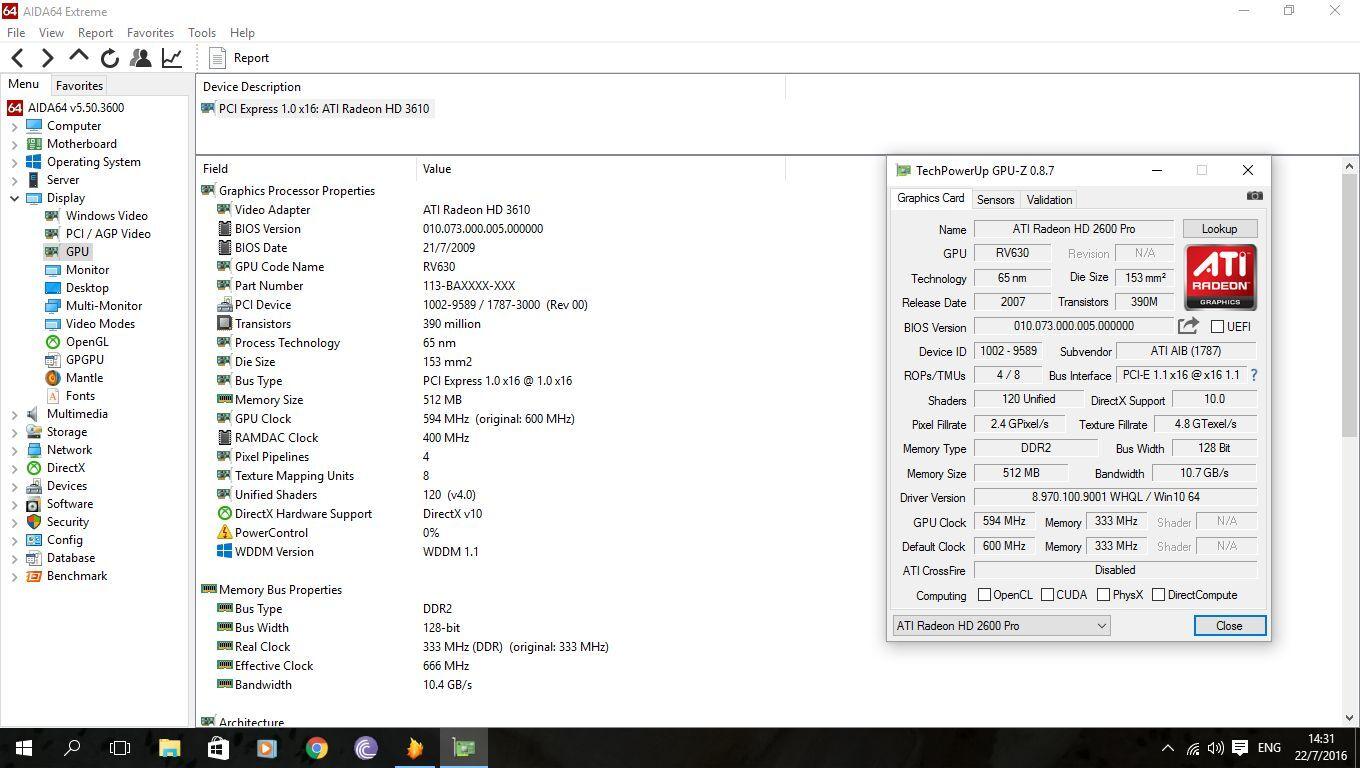
Task: Open the Favorites menu
Action: click(150, 33)
